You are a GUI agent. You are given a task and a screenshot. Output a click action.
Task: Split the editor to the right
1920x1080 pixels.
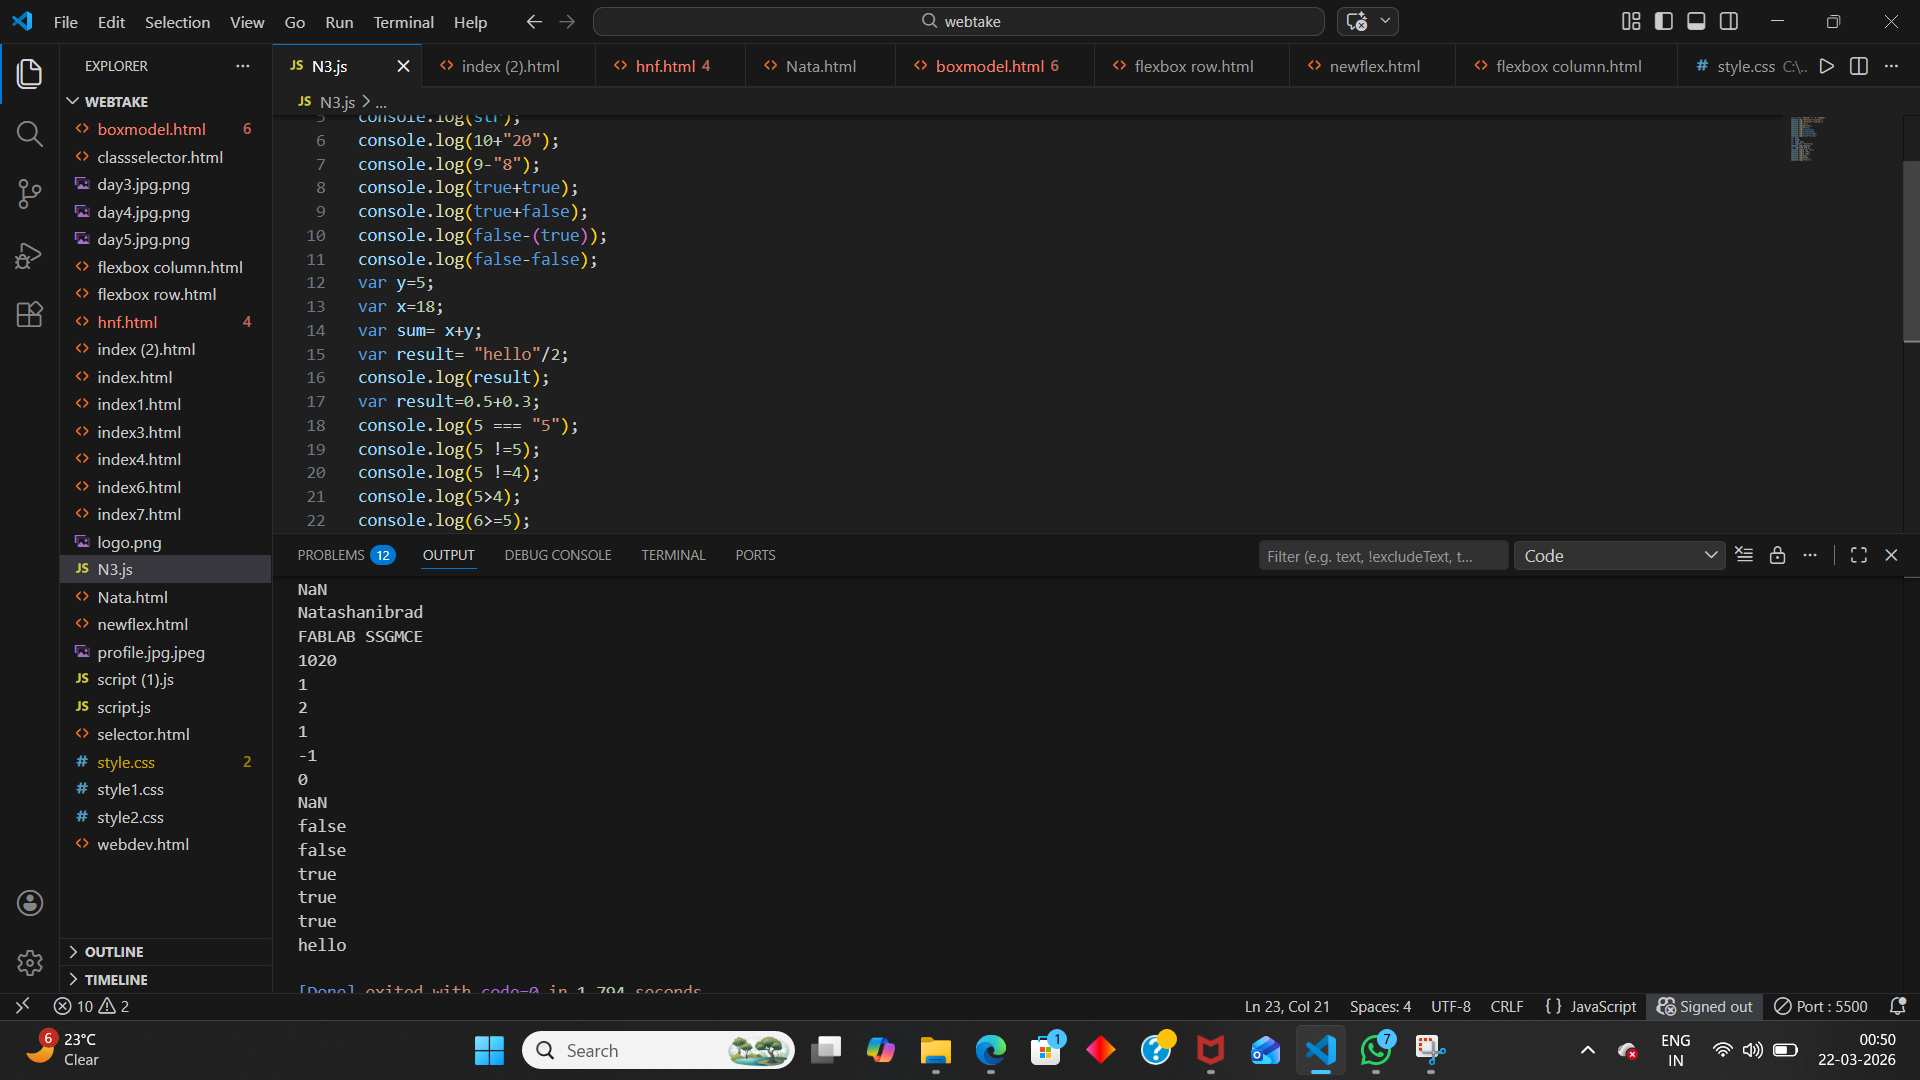pyautogui.click(x=1859, y=66)
